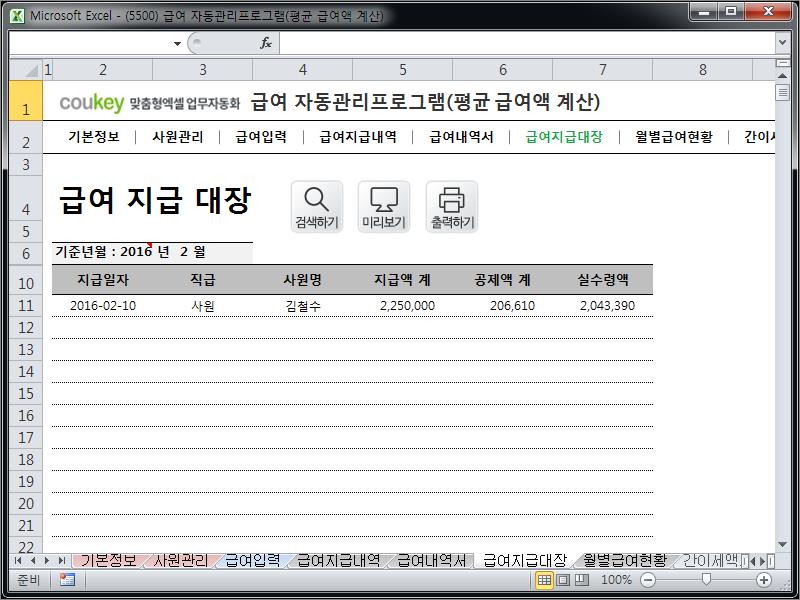Open the 급여지급내역 navigation link
This screenshot has width=800, height=600.
click(x=358, y=137)
